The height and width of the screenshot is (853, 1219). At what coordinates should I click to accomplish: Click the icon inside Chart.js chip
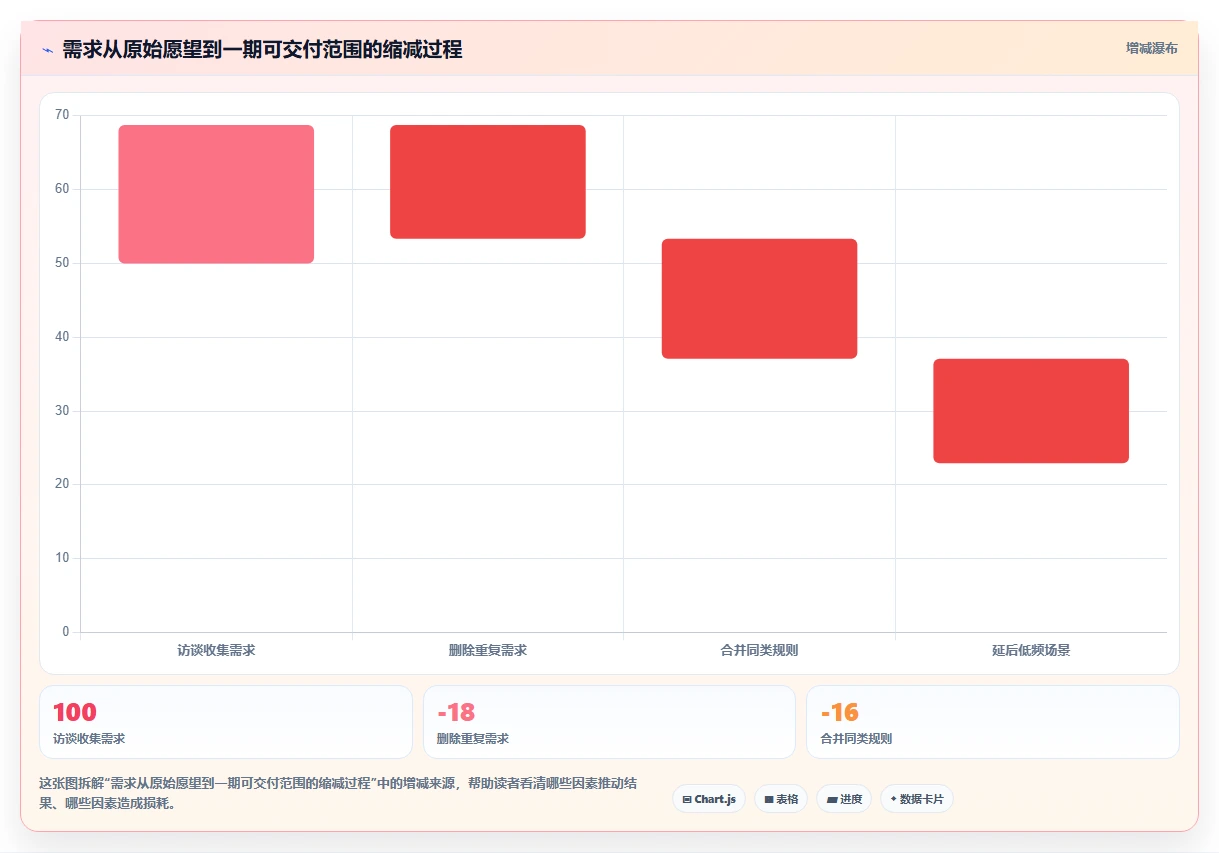[x=687, y=800]
